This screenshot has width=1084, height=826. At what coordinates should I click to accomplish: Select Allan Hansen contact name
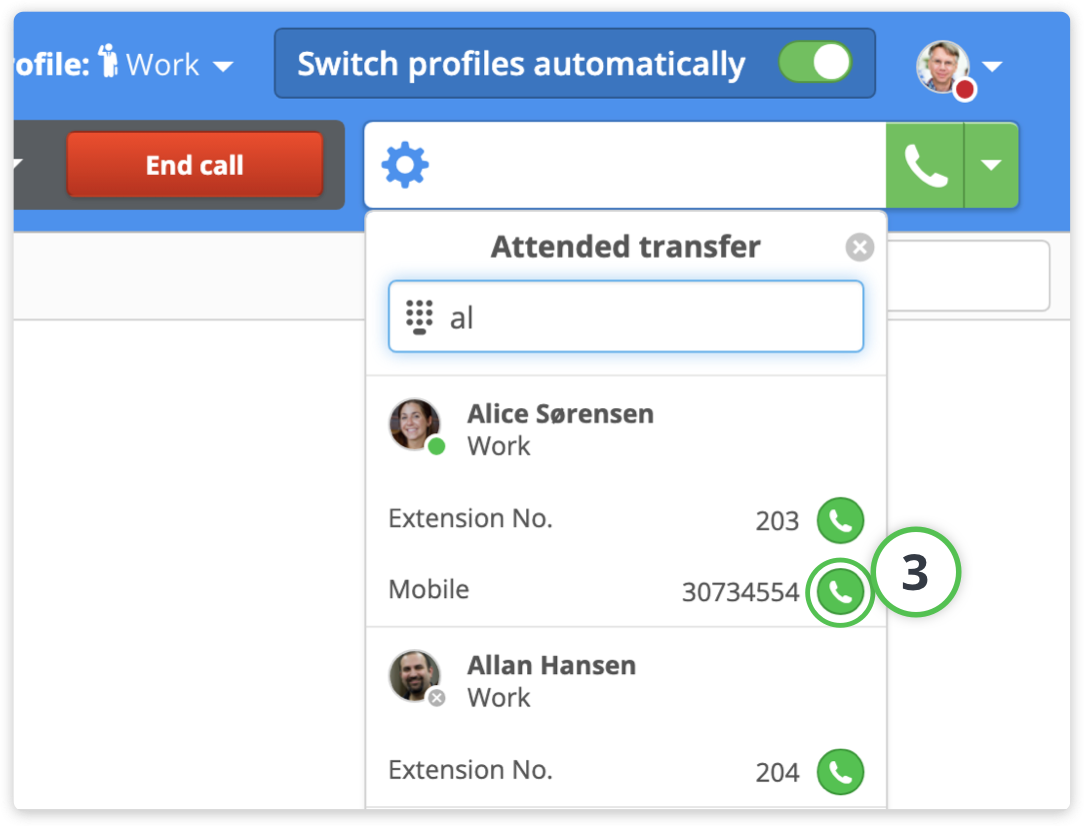point(551,665)
